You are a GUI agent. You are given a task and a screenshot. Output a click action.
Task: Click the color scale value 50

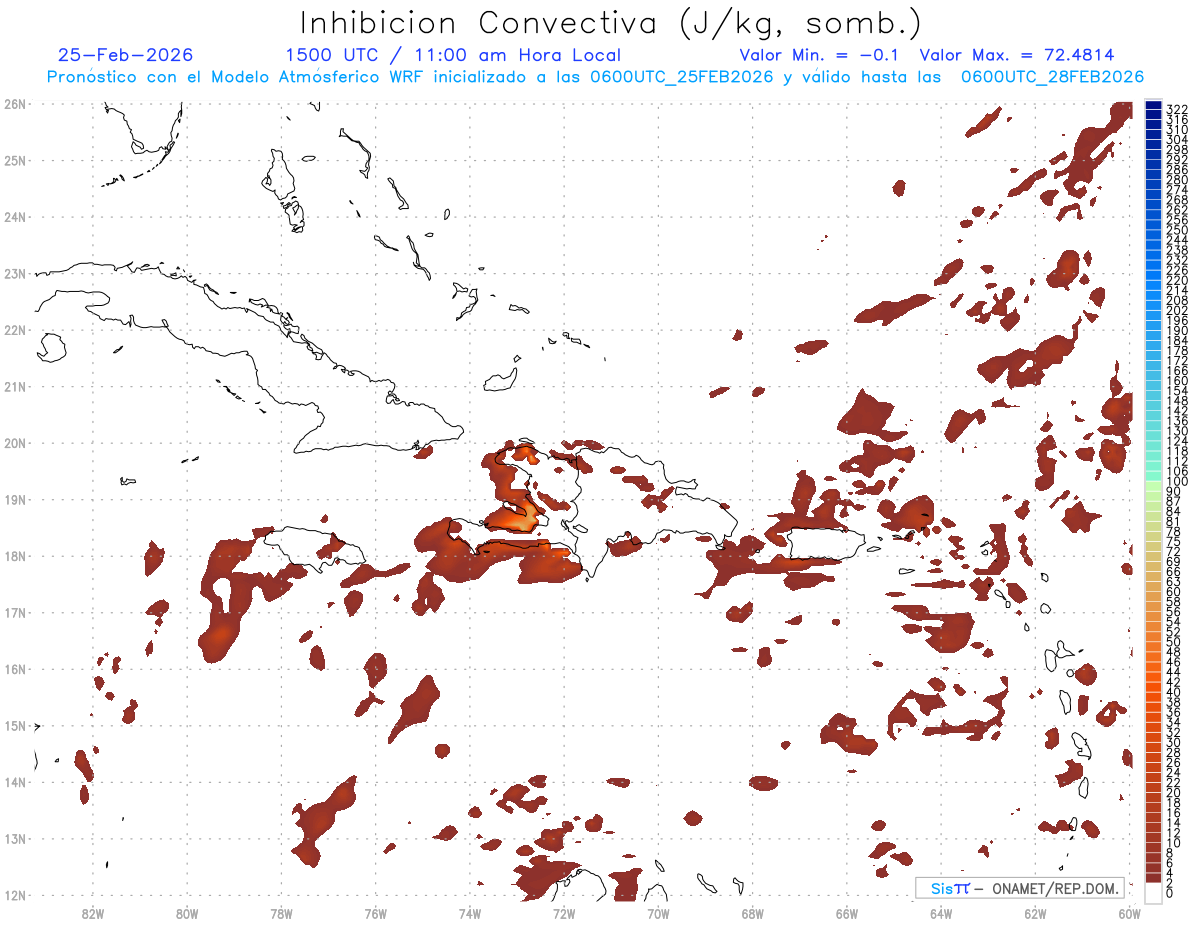pyautogui.click(x=1174, y=641)
